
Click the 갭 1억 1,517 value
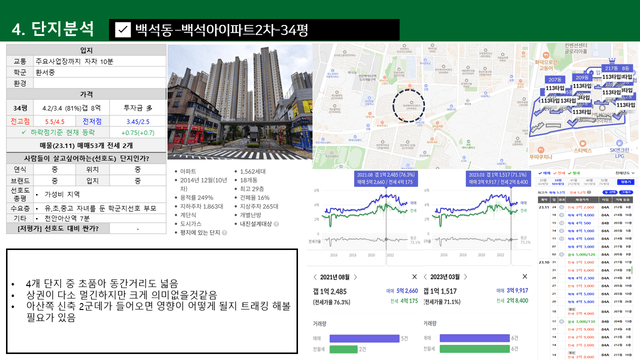440,291
